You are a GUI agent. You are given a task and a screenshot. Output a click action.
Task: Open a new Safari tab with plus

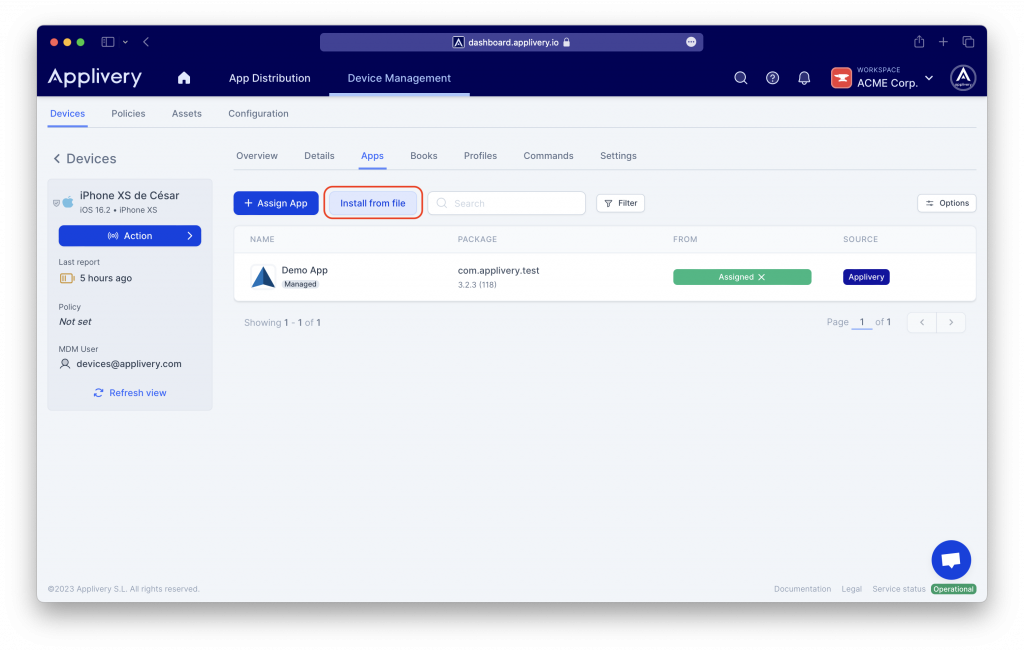(943, 42)
